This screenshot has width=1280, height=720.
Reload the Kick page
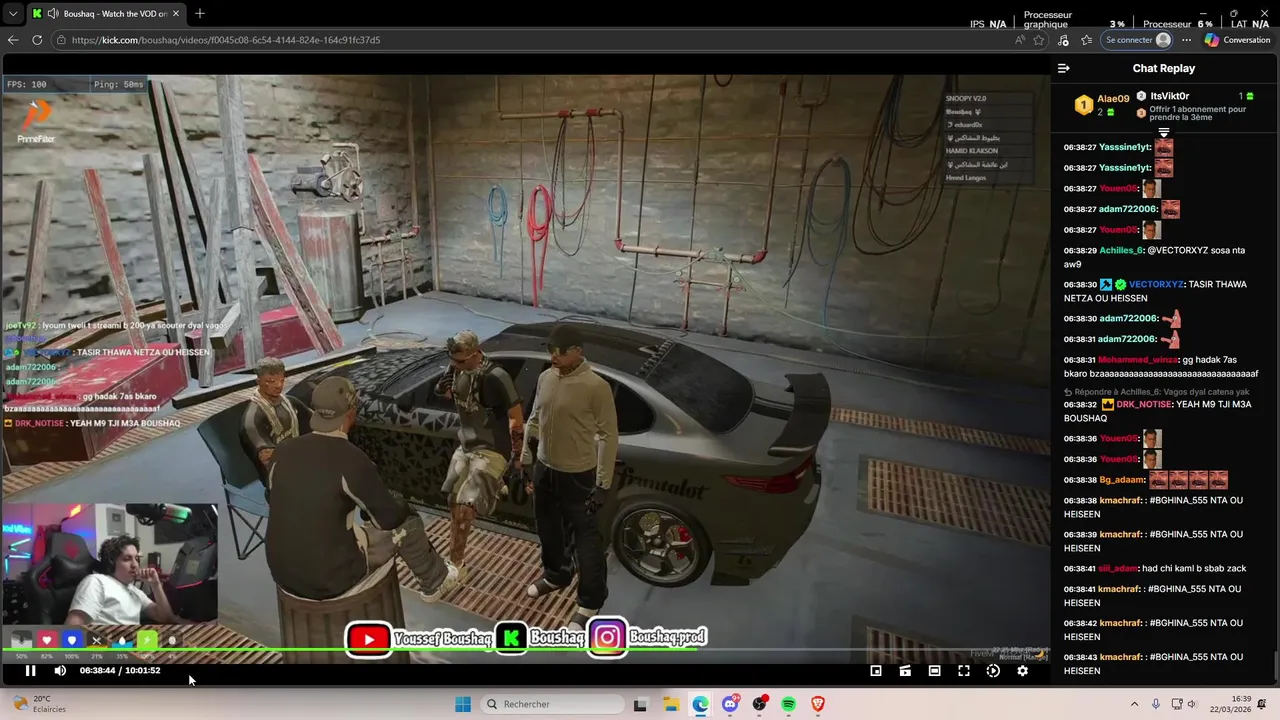[37, 40]
